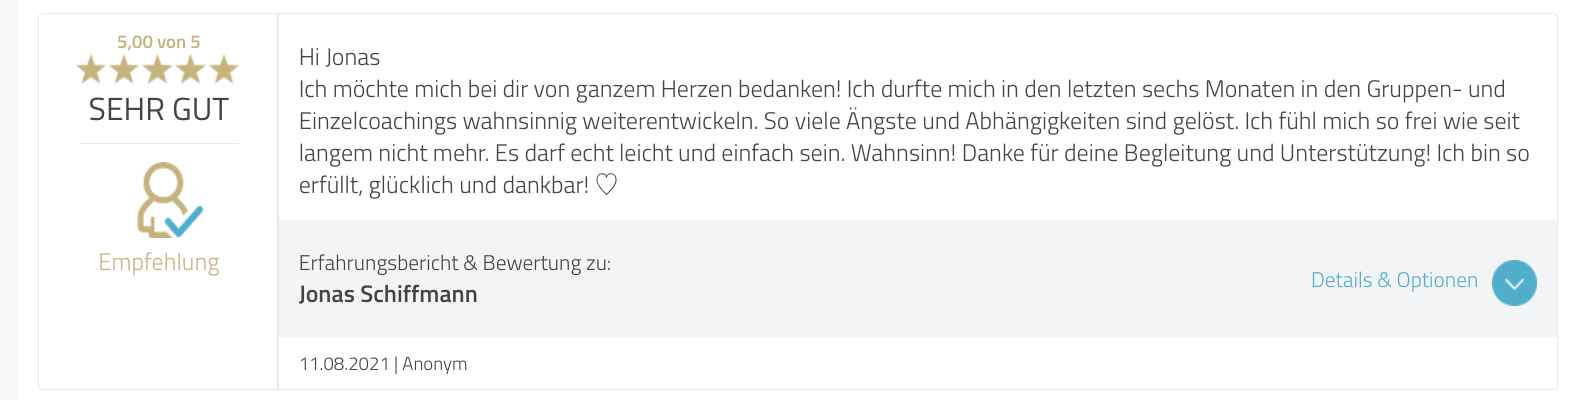
Task: Click the first gold rating star
Action: click(91, 70)
